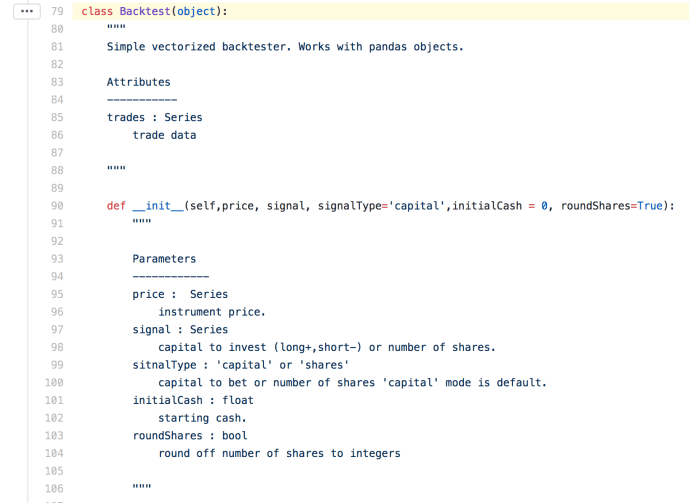Click line number 81

[57, 47]
